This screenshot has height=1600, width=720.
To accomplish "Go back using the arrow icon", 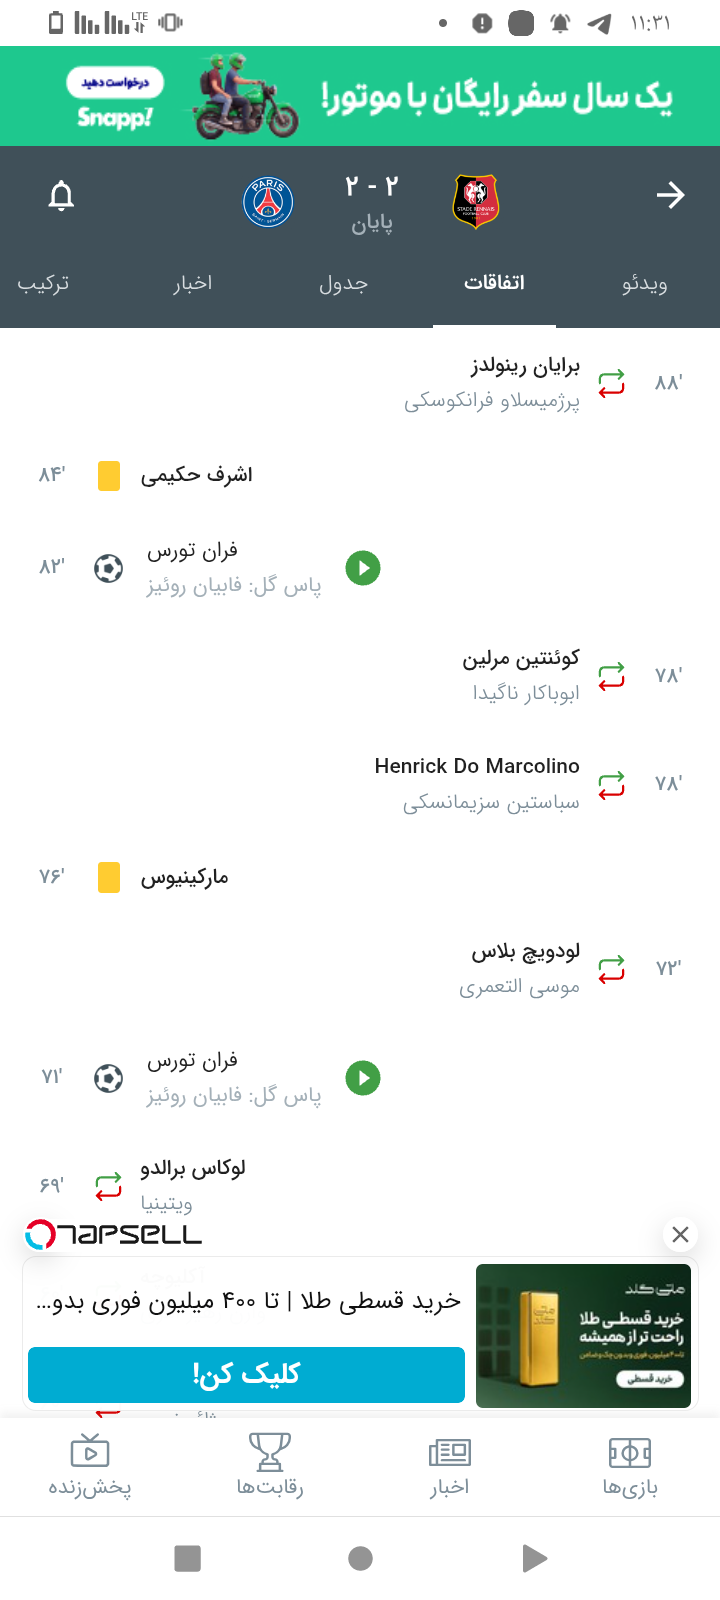I will click(x=670, y=195).
